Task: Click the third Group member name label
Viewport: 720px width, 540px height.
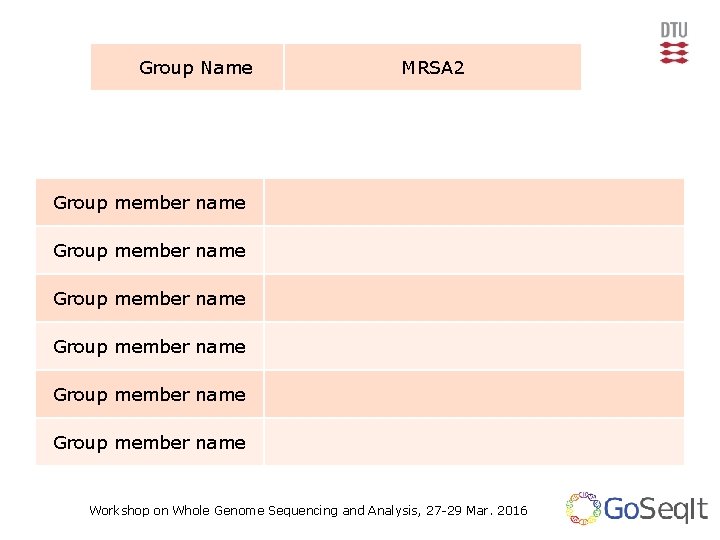Action: click(x=149, y=298)
